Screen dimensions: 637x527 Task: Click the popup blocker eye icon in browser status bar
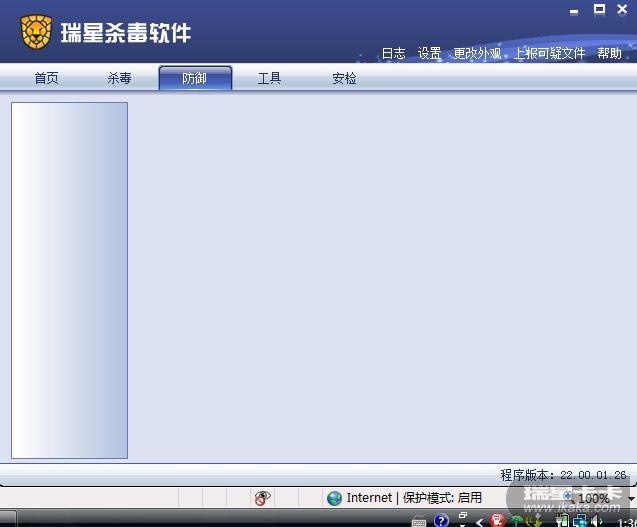(262, 498)
